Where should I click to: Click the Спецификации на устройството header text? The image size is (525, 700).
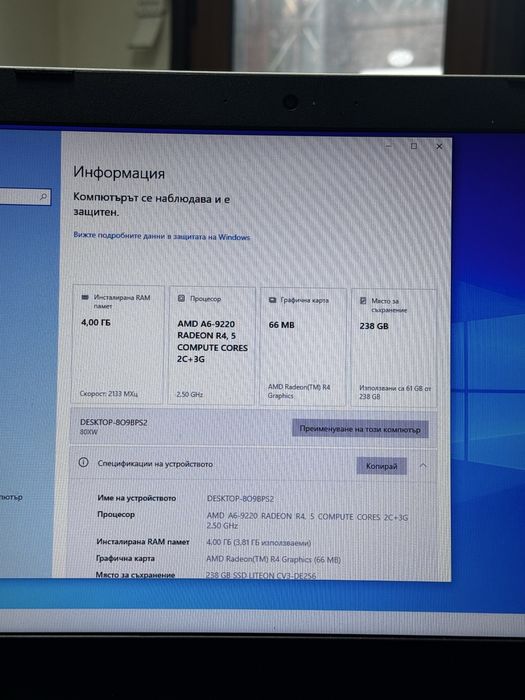pos(155,464)
